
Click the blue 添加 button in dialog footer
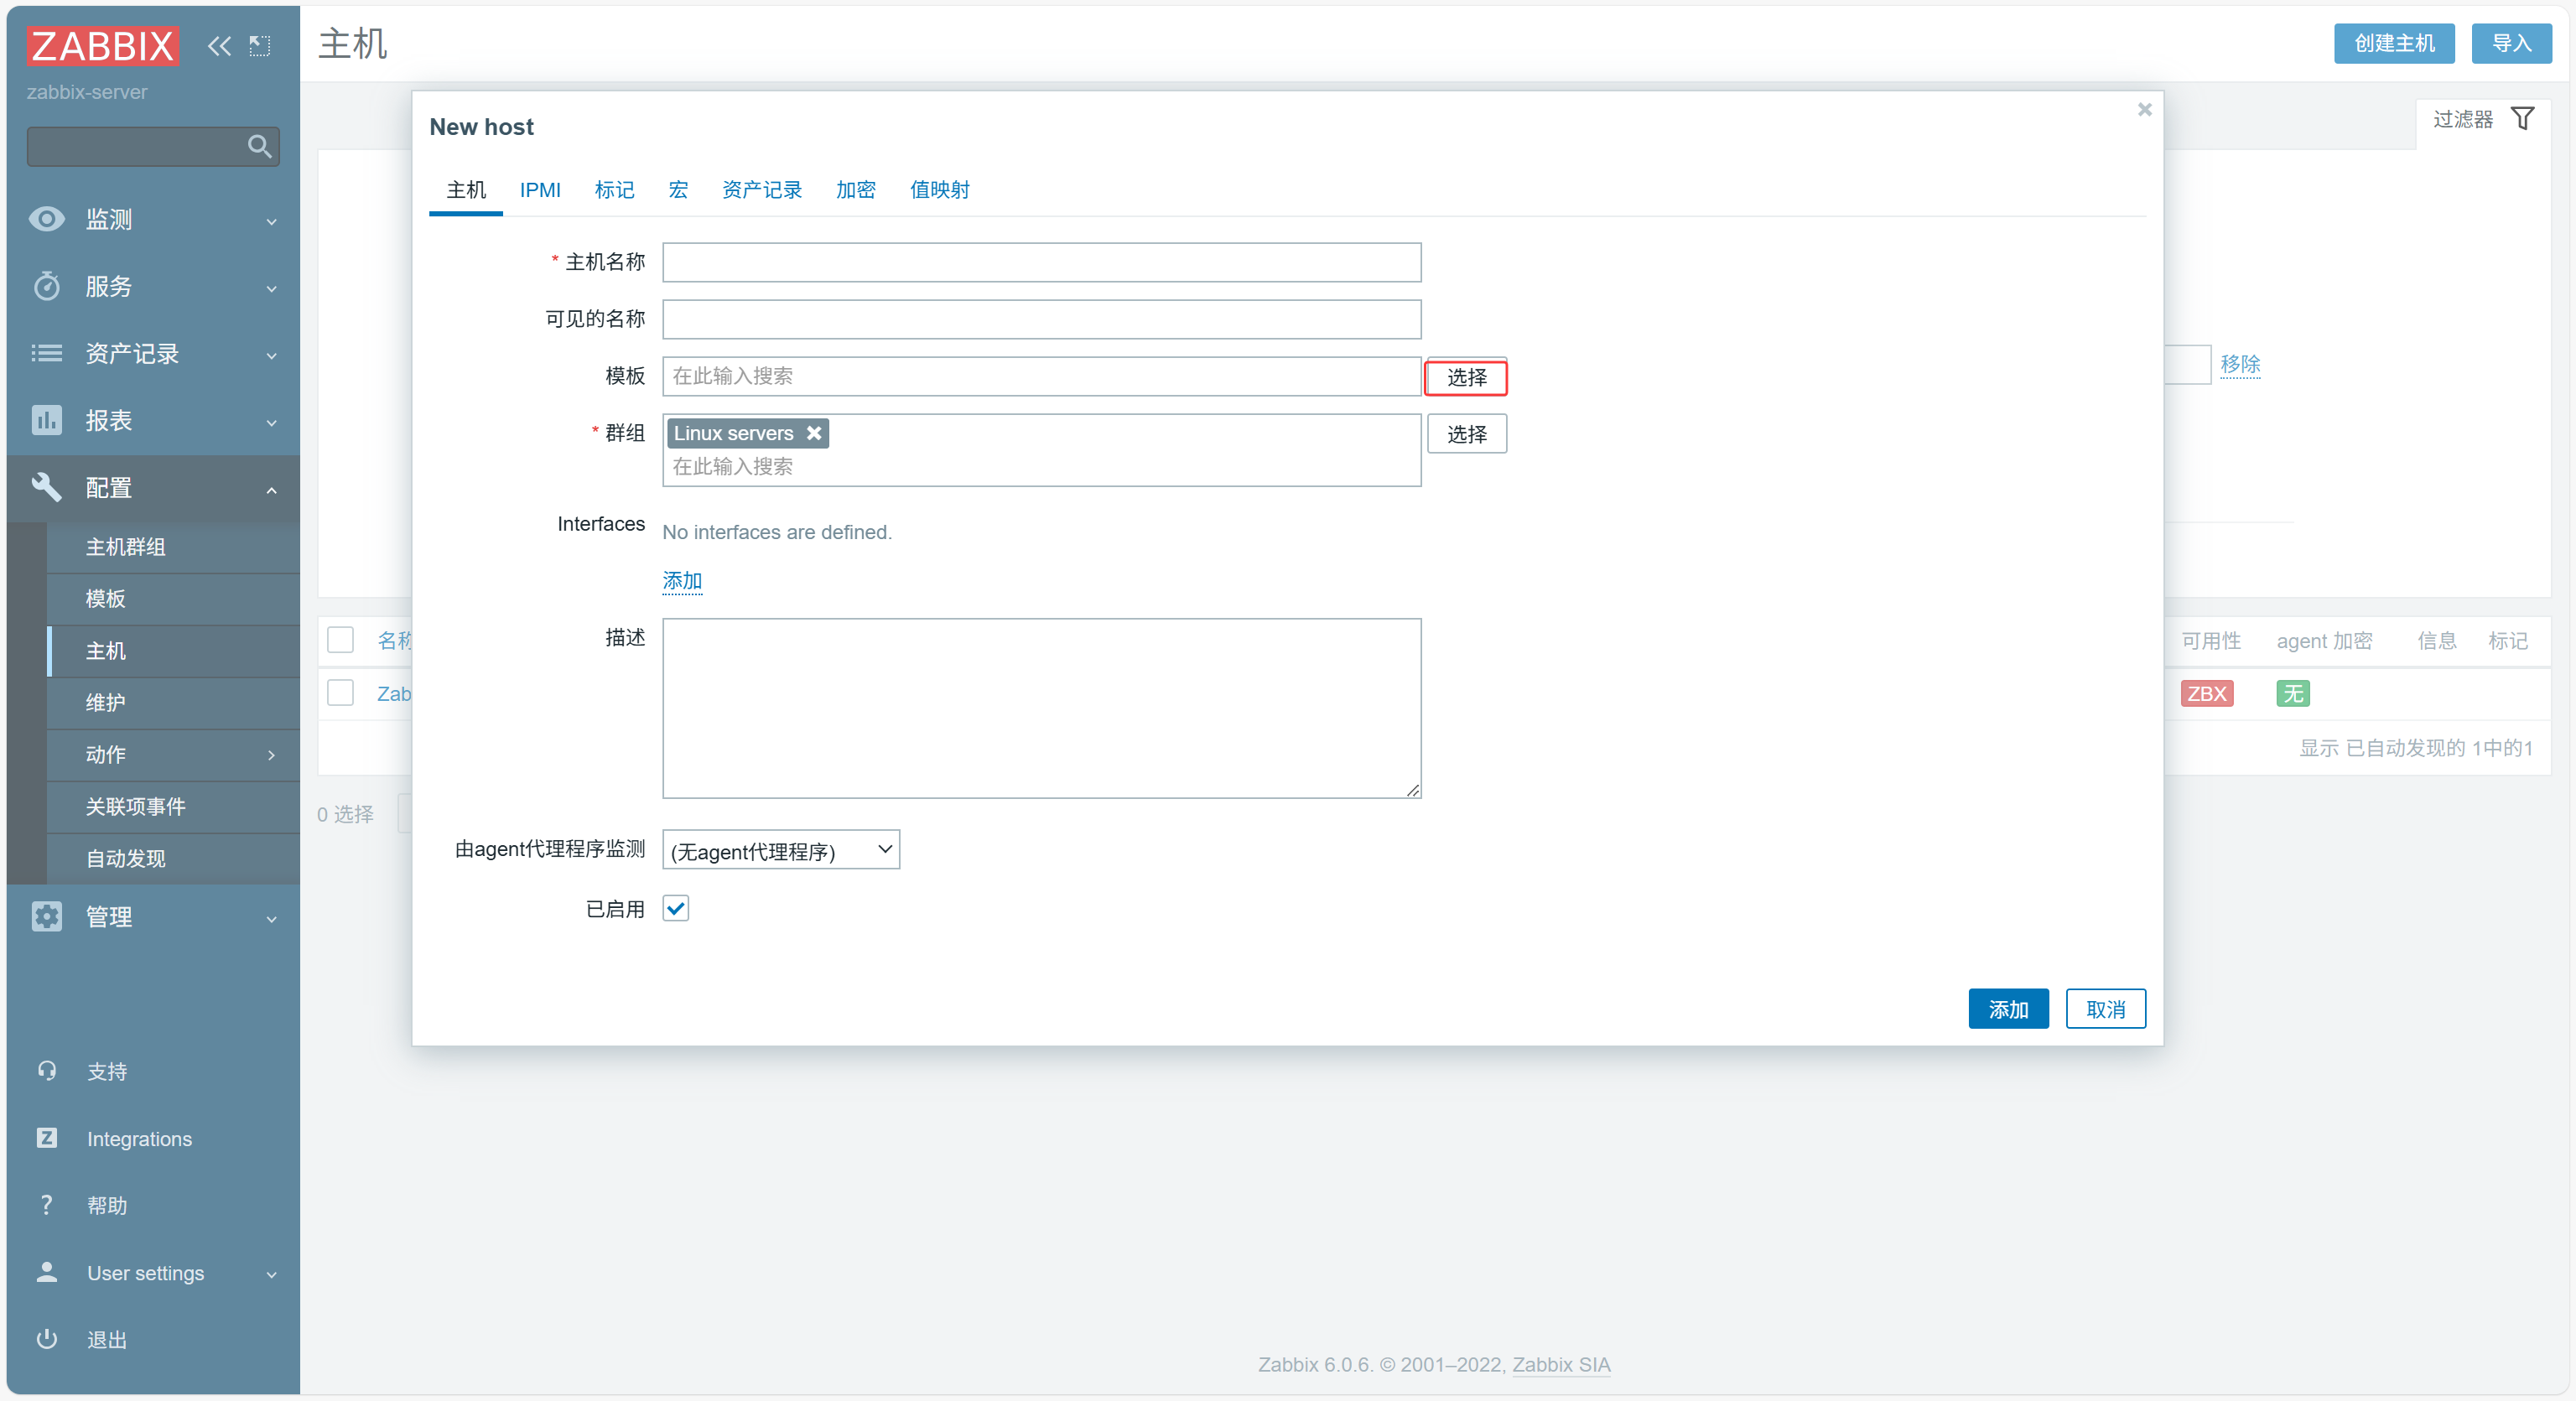coord(2008,1009)
